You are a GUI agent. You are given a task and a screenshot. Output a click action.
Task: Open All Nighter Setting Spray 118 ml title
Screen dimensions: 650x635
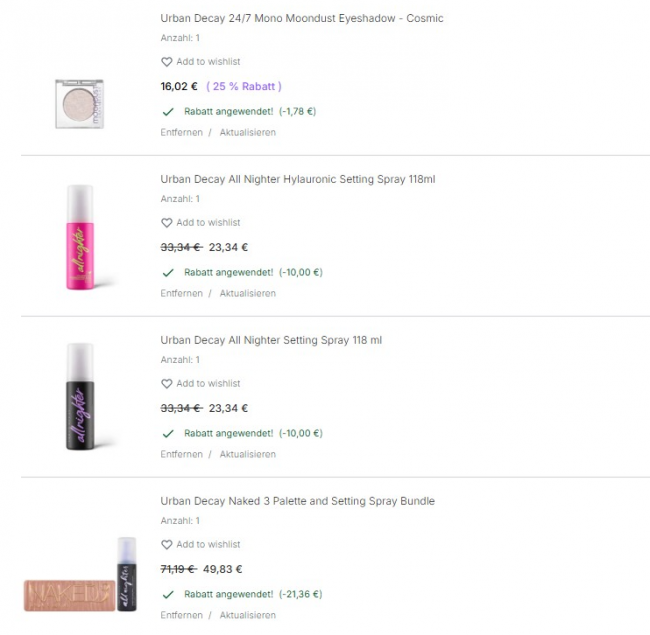(x=271, y=340)
